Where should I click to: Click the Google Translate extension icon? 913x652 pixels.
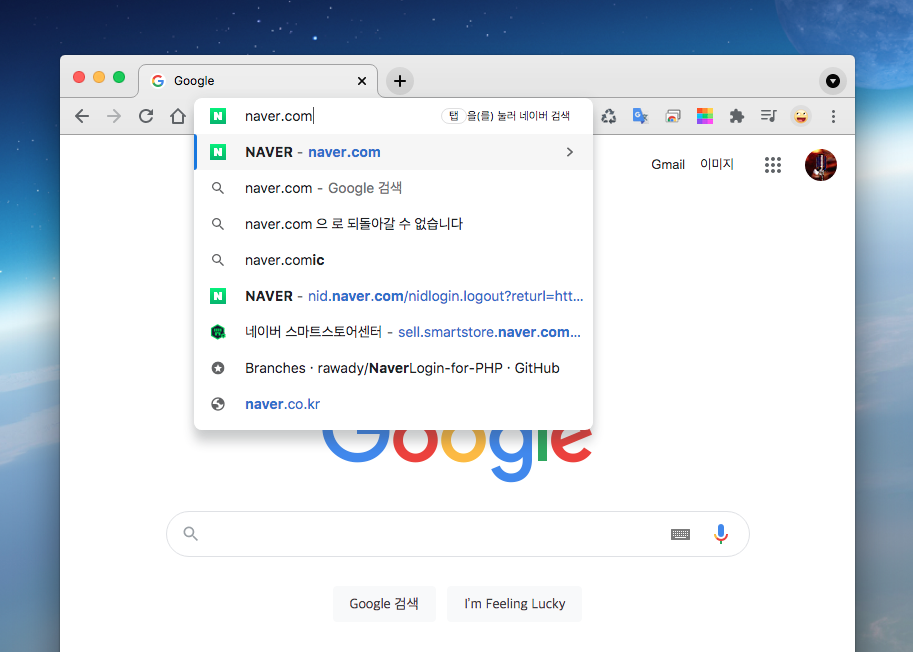coord(640,116)
